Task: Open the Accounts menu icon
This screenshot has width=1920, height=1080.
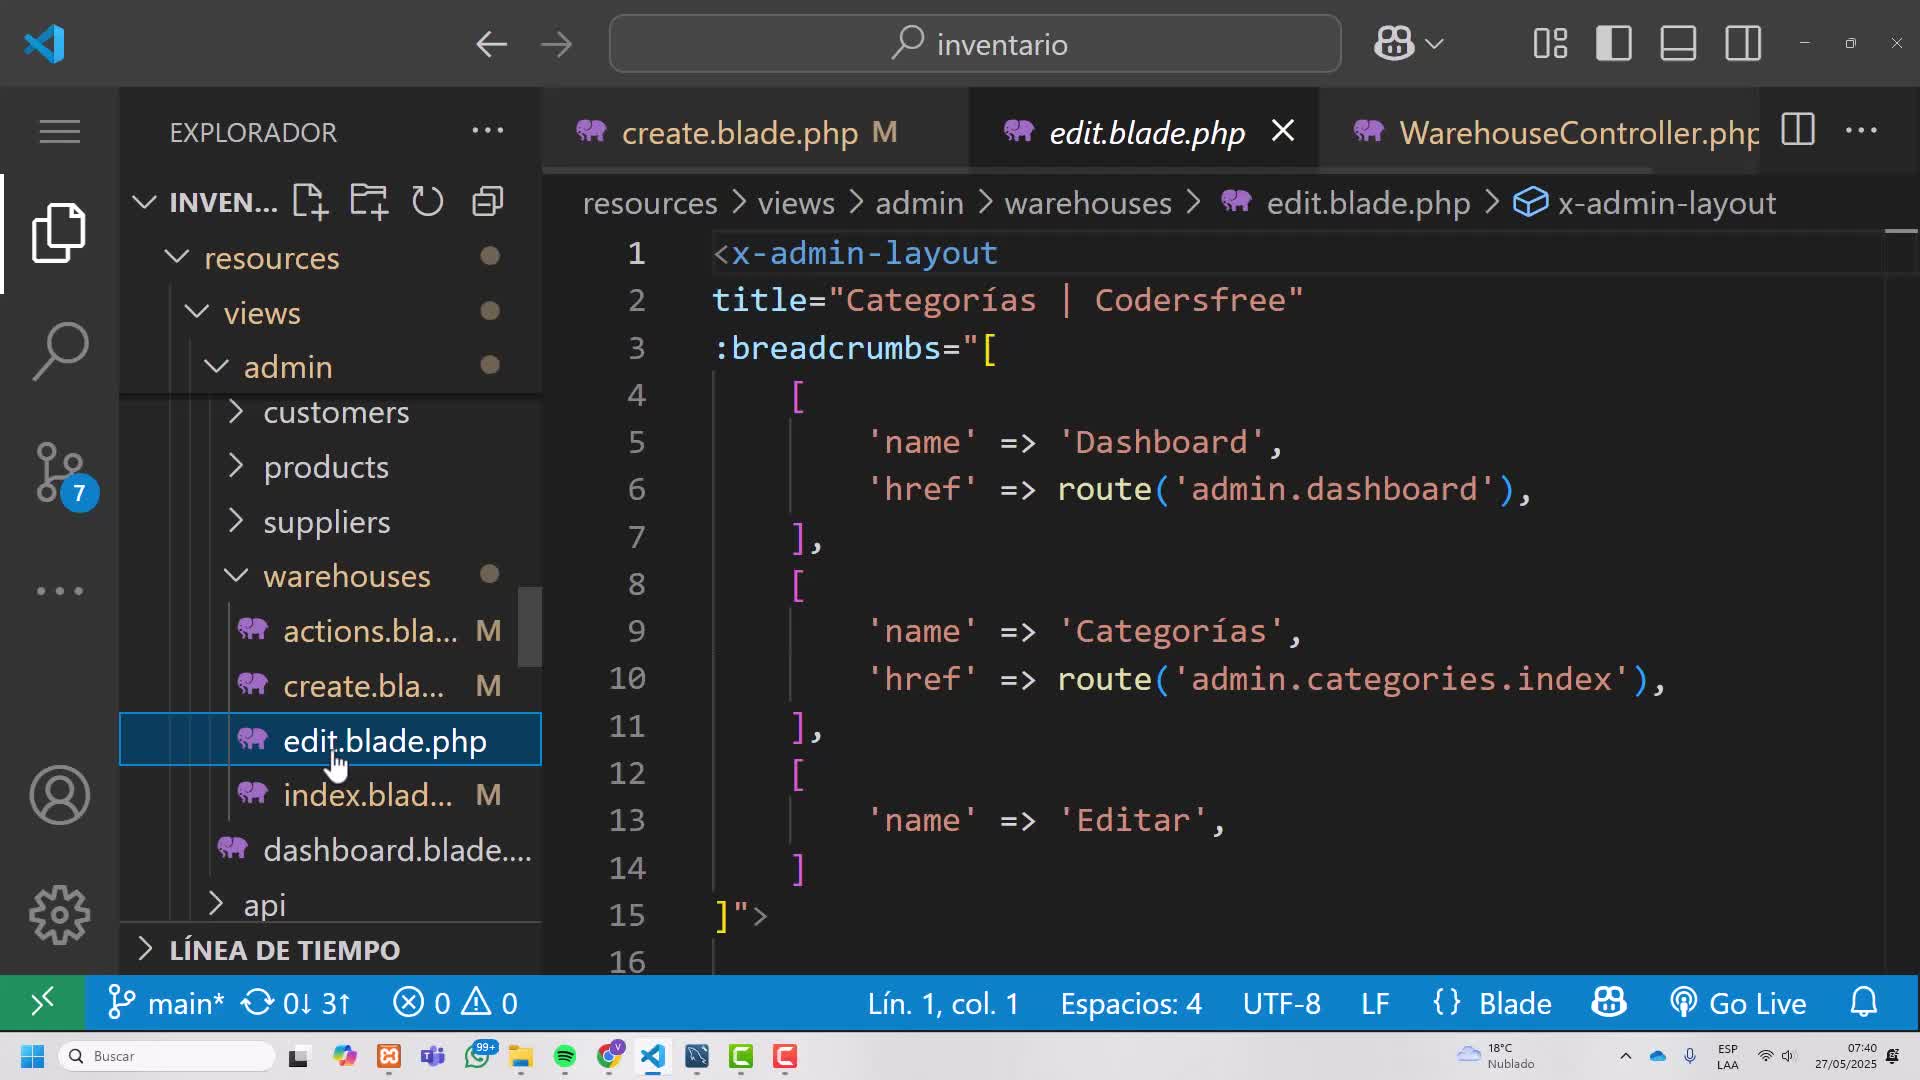Action: click(60, 795)
